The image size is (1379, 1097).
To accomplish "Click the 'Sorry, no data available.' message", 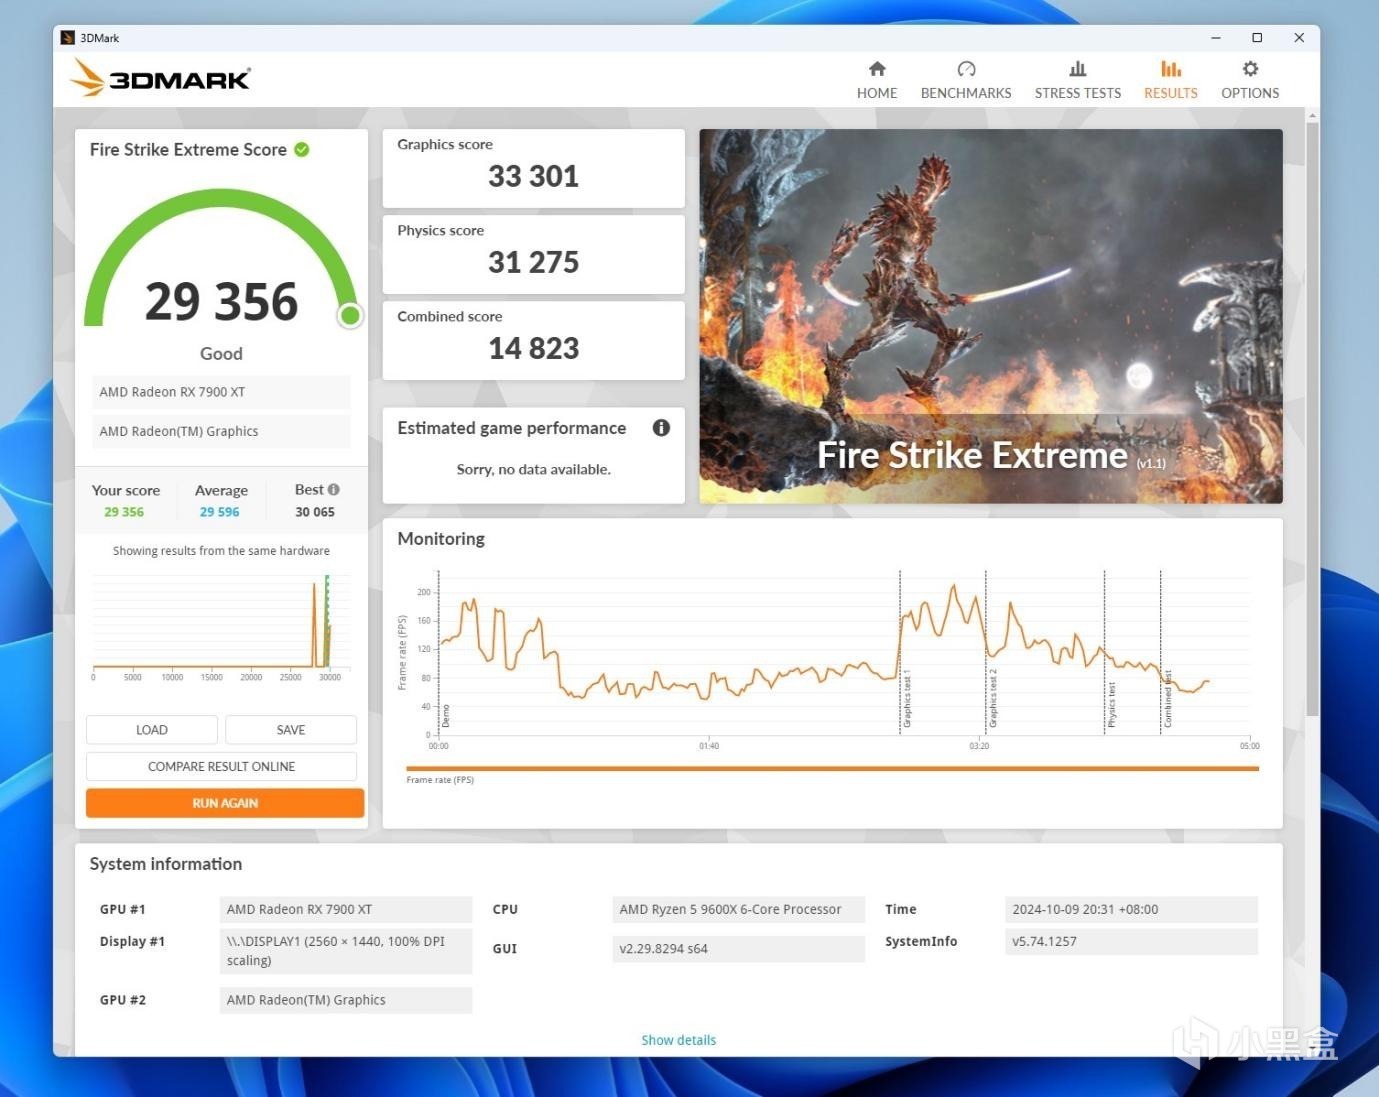I will 534,469.
